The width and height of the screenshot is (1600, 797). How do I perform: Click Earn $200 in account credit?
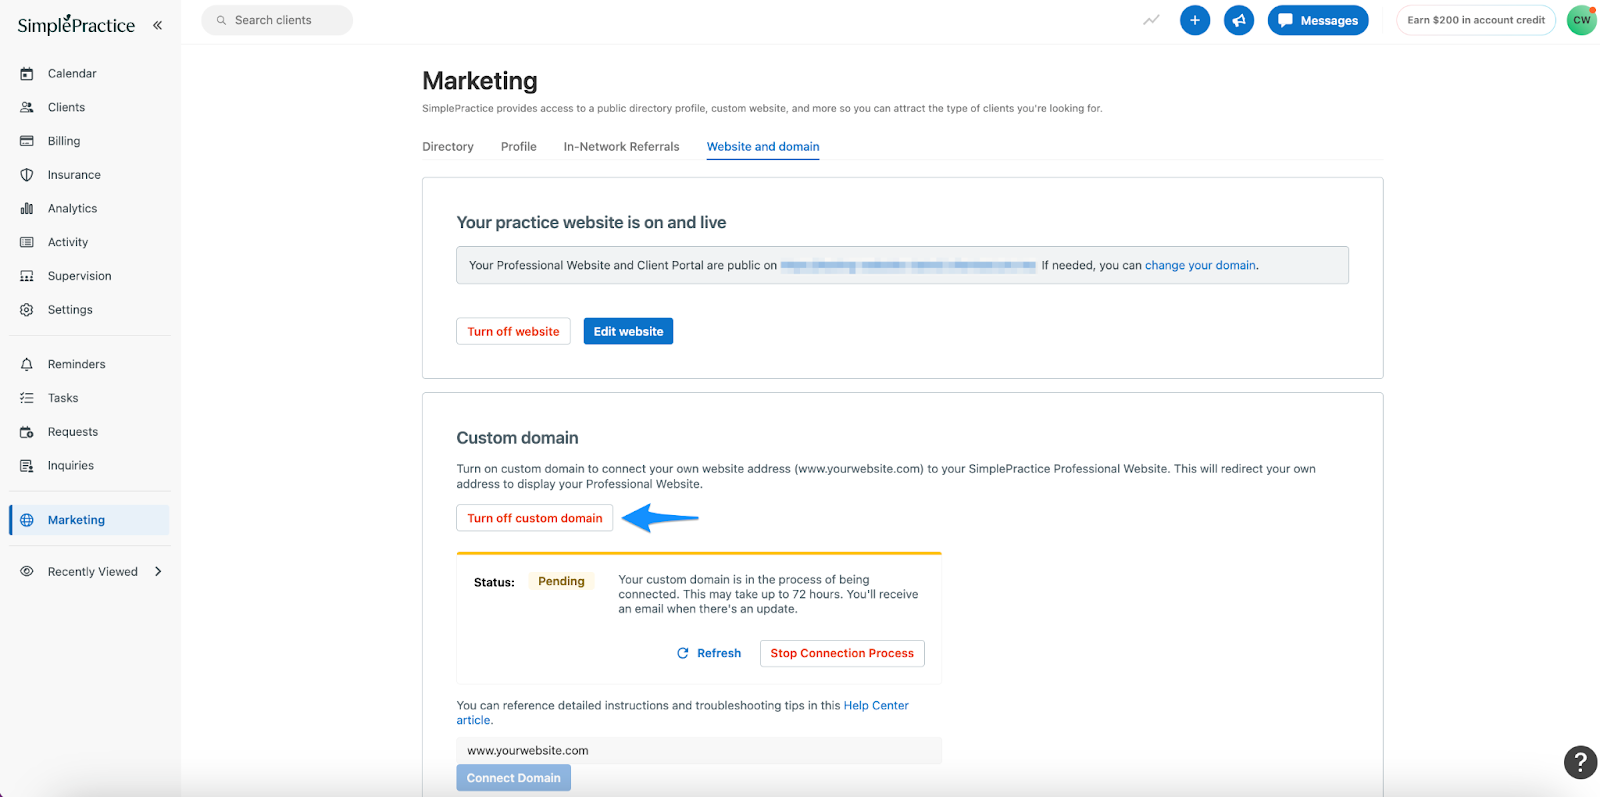(x=1476, y=20)
